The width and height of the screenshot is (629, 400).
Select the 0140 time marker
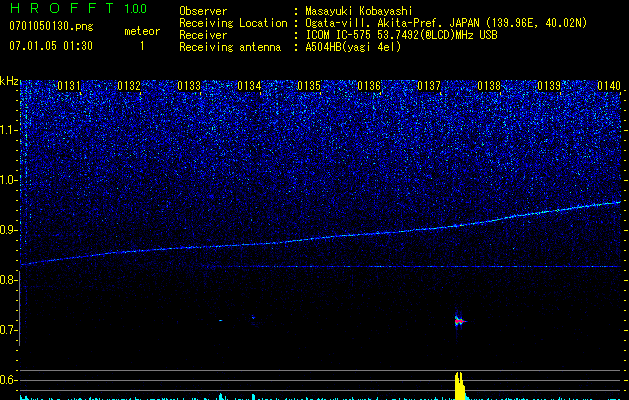tap(608, 86)
